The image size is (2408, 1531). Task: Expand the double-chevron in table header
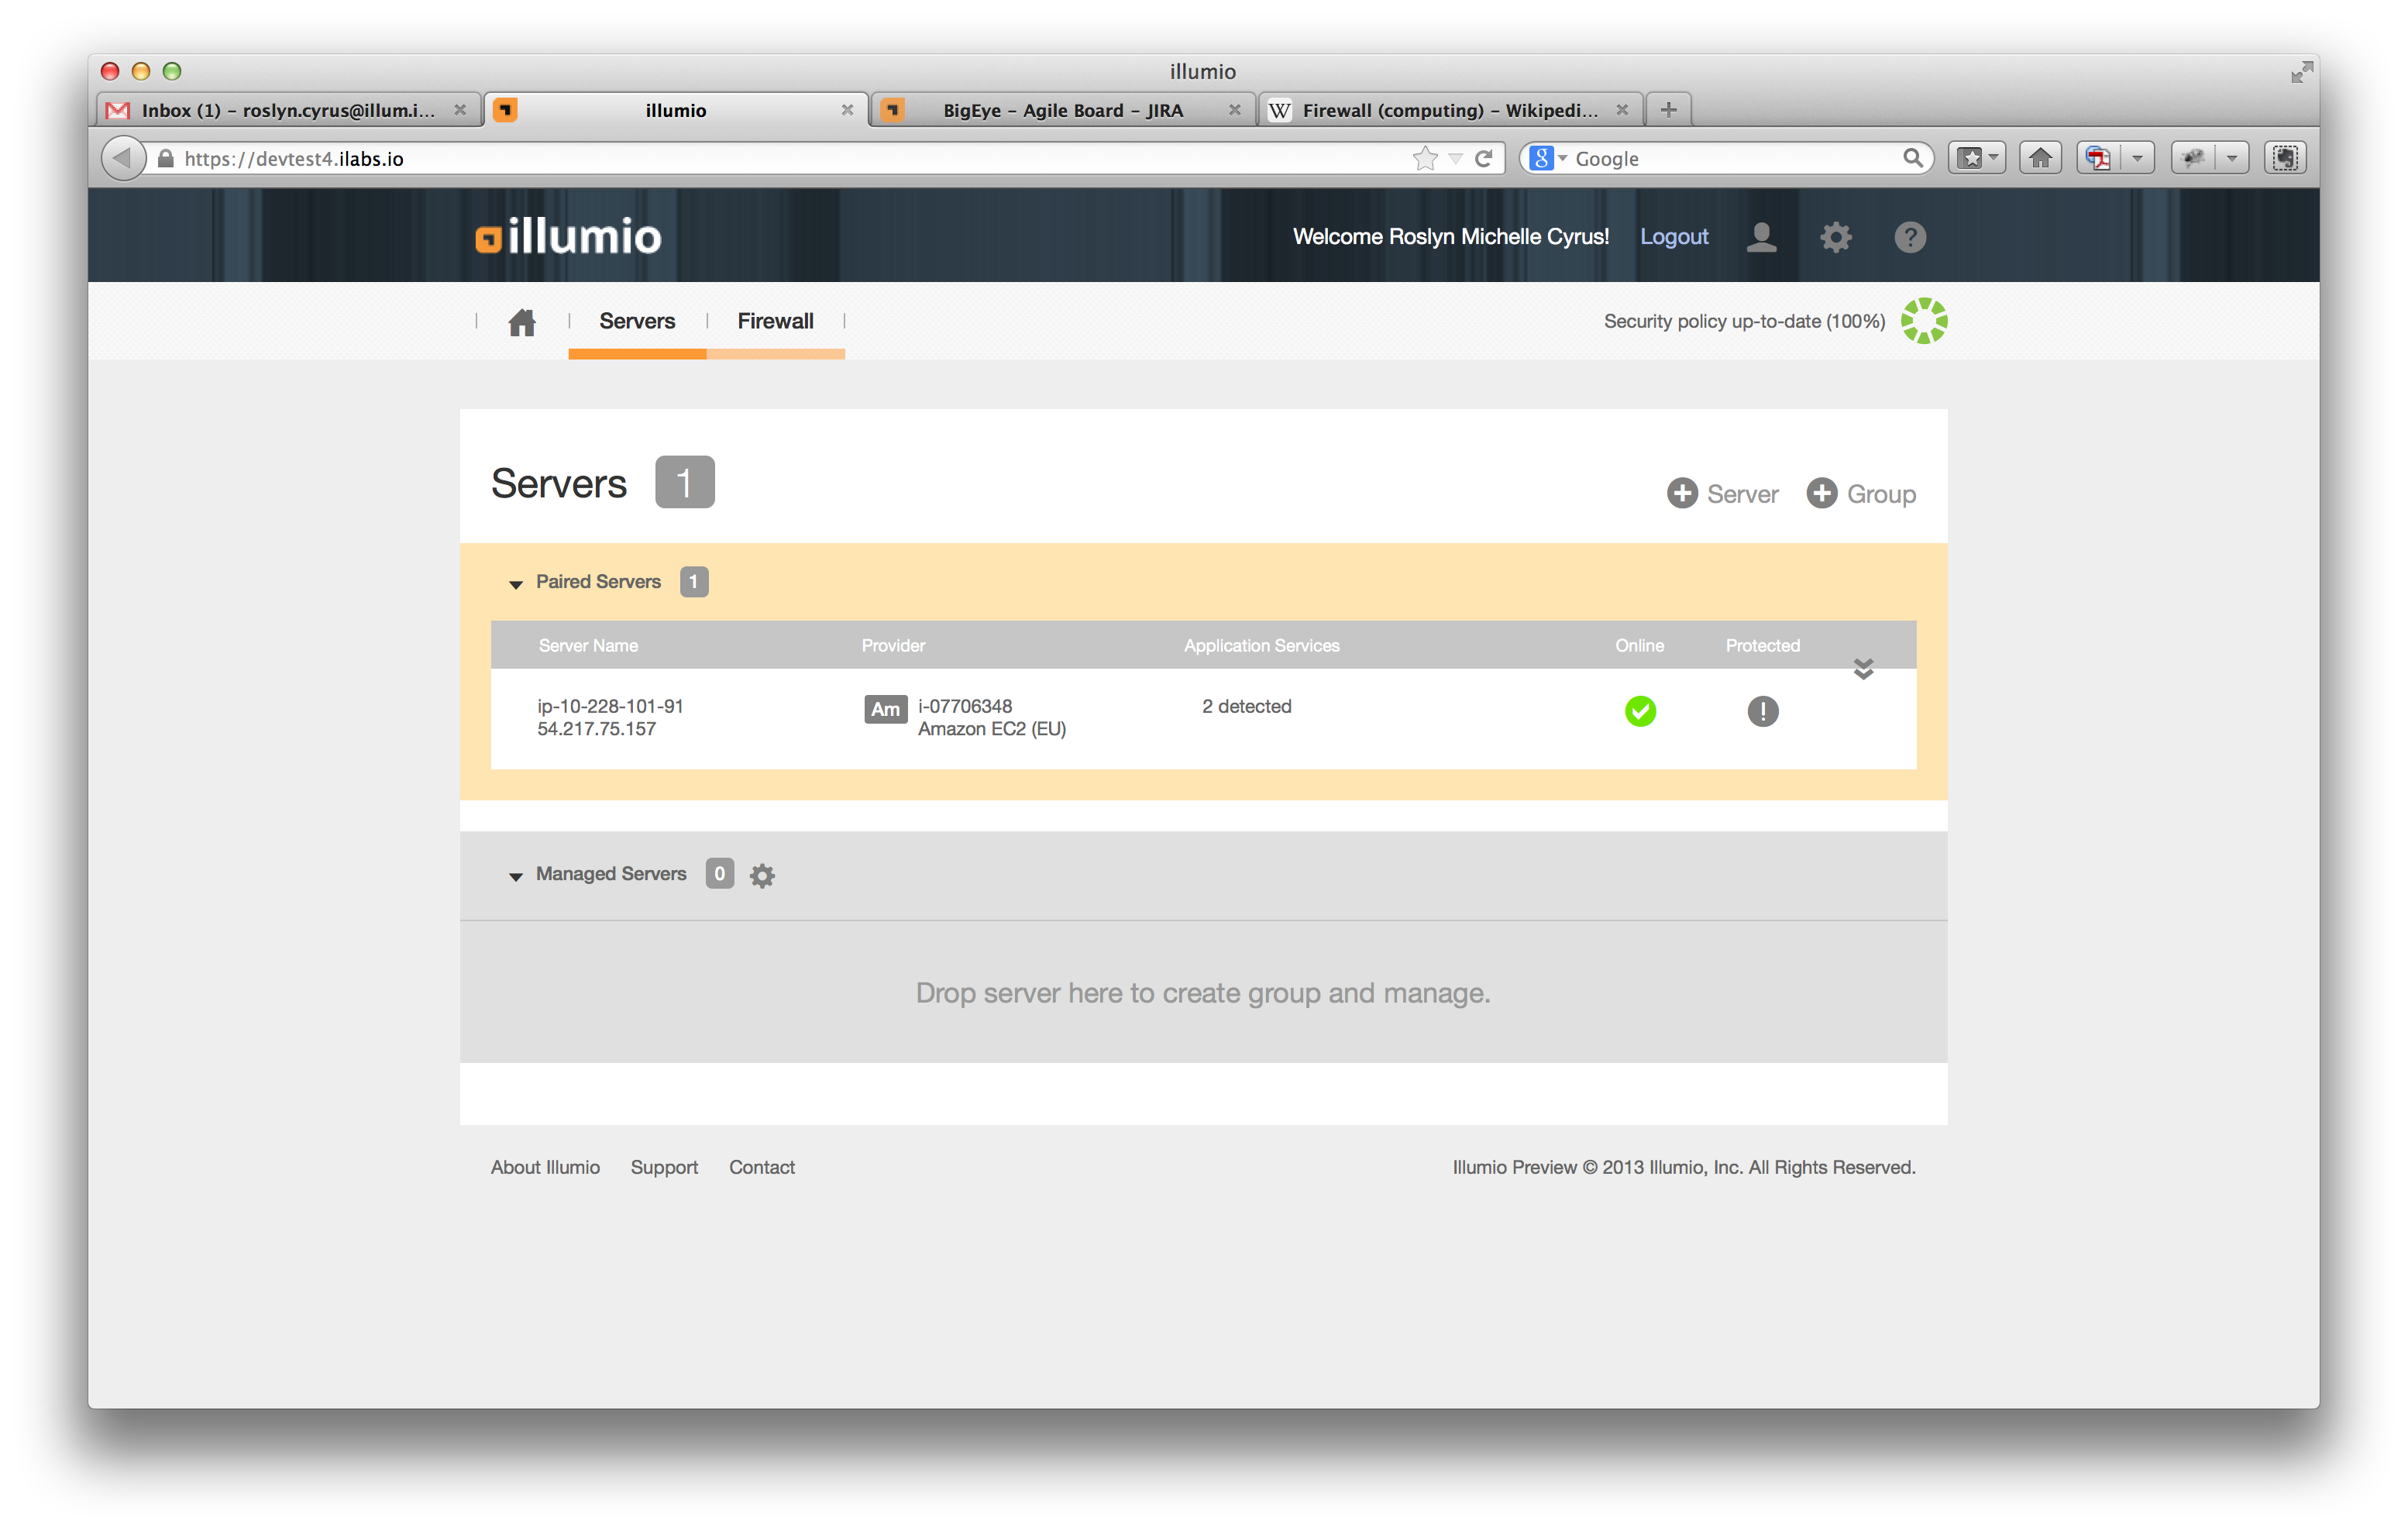click(x=1863, y=668)
